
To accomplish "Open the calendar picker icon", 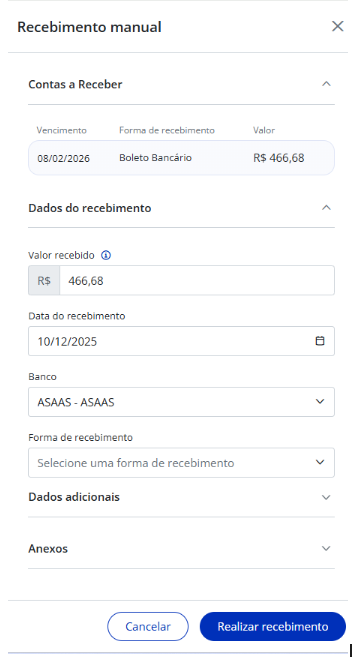I will [x=320, y=341].
